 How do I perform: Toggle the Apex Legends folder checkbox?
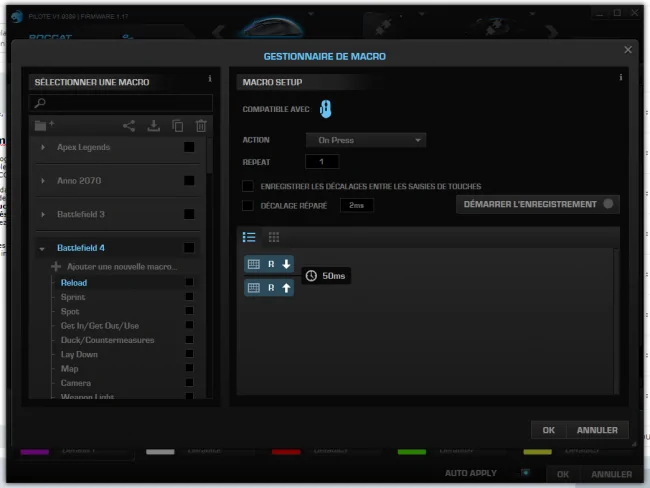[189, 147]
